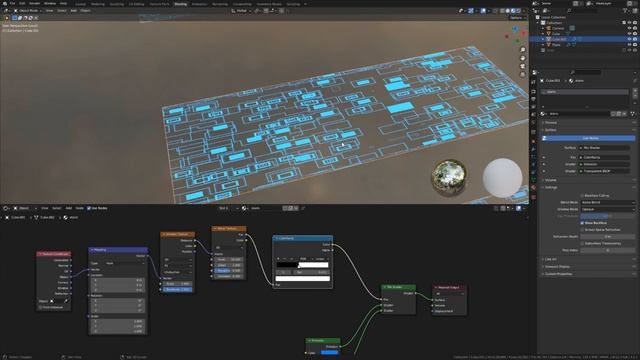Open the Material properties tab
This screenshot has width=640, height=360.
click(x=533, y=188)
